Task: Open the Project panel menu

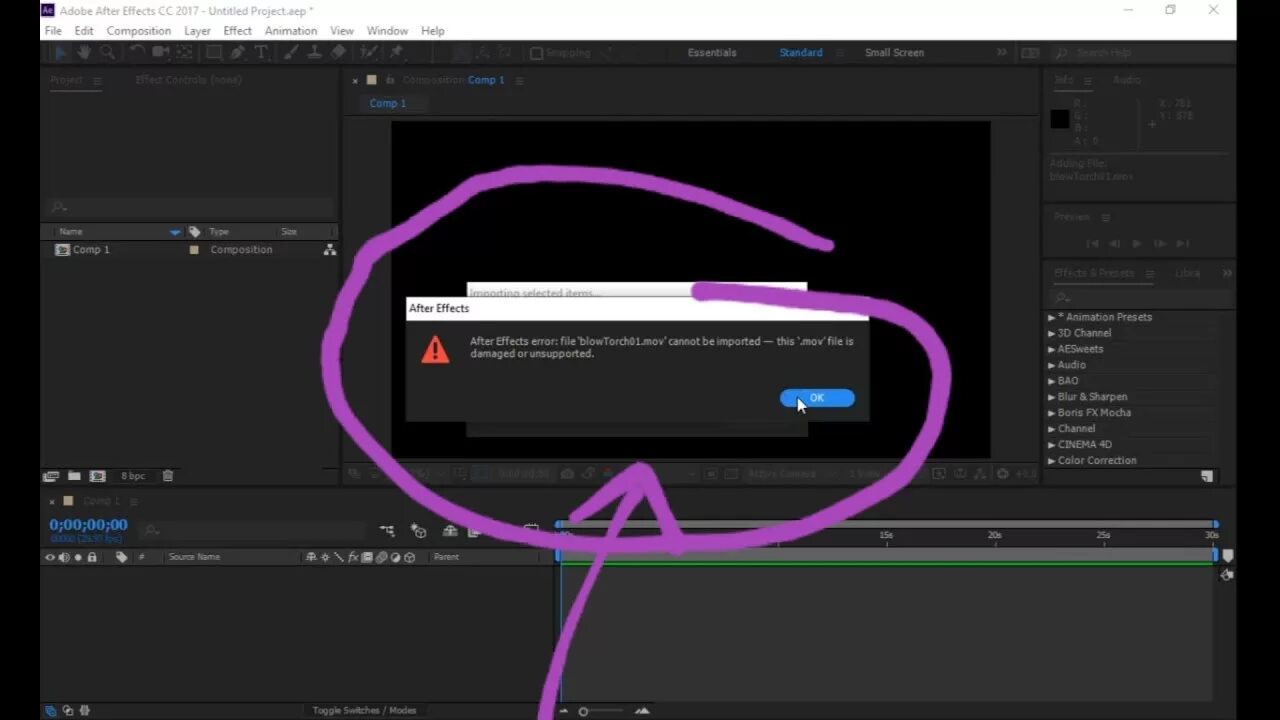Action: tap(97, 80)
